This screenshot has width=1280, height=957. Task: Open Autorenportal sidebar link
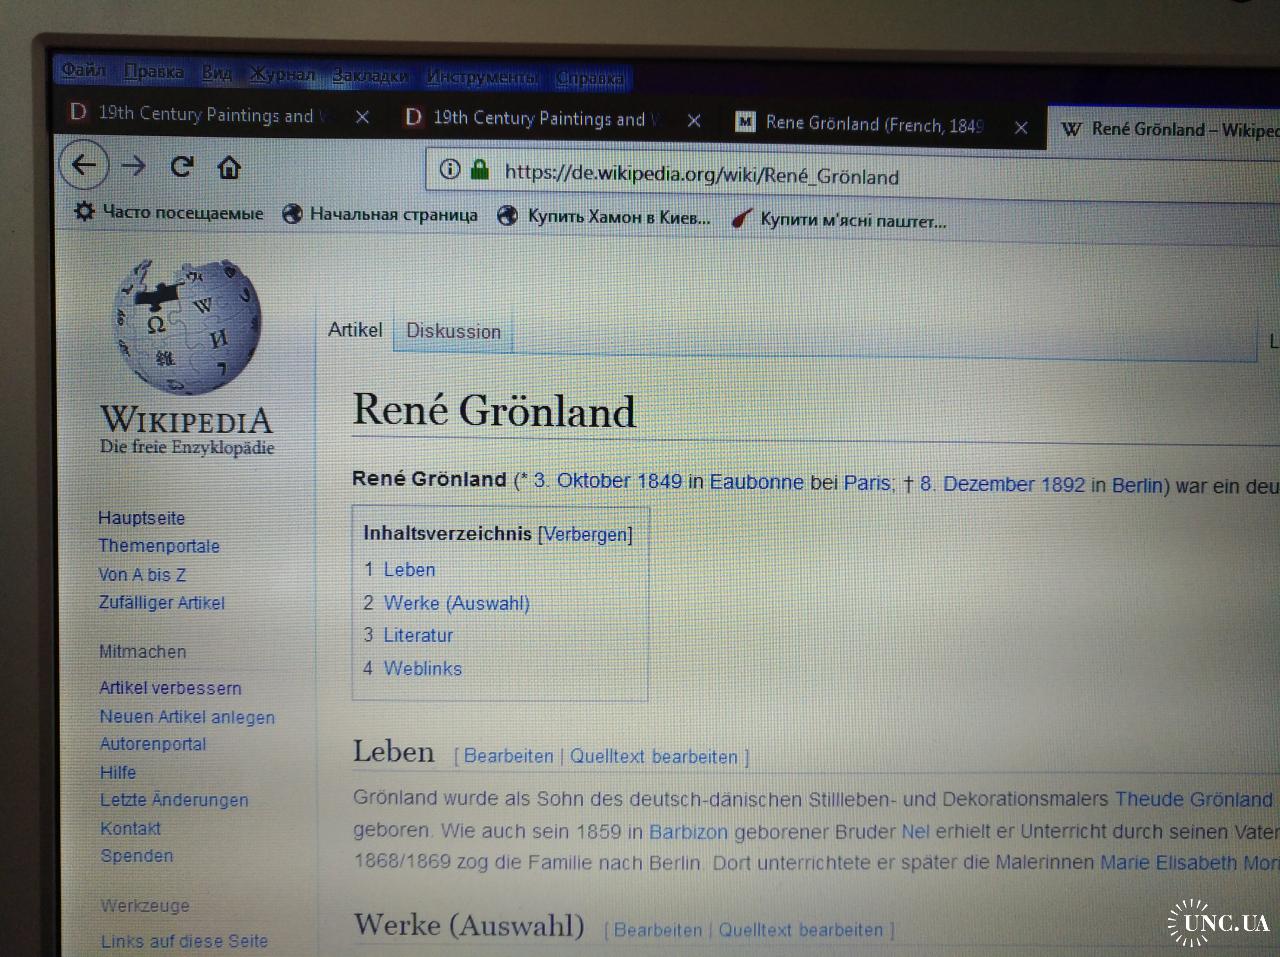coord(153,744)
